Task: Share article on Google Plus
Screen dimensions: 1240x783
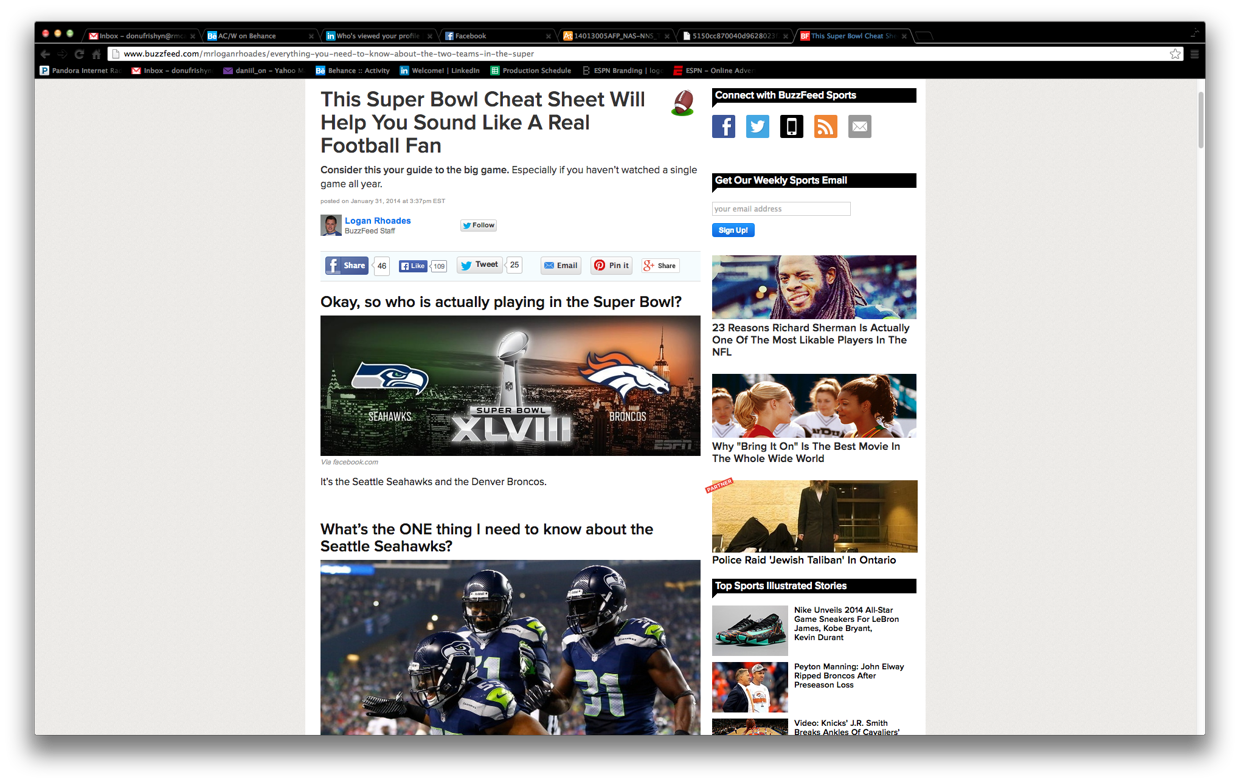Action: pos(660,266)
